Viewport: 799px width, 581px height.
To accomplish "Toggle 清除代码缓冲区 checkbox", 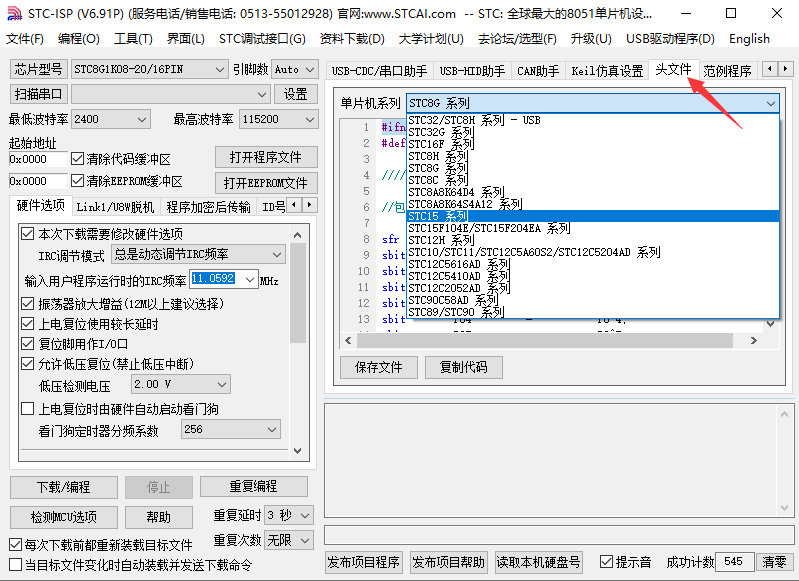I will (x=77, y=159).
